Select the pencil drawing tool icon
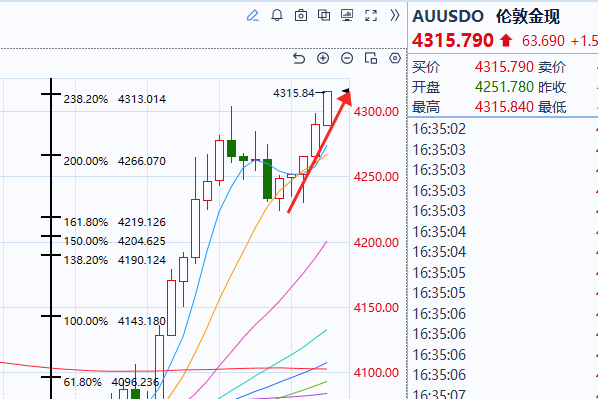598x399 pixels. coord(252,16)
